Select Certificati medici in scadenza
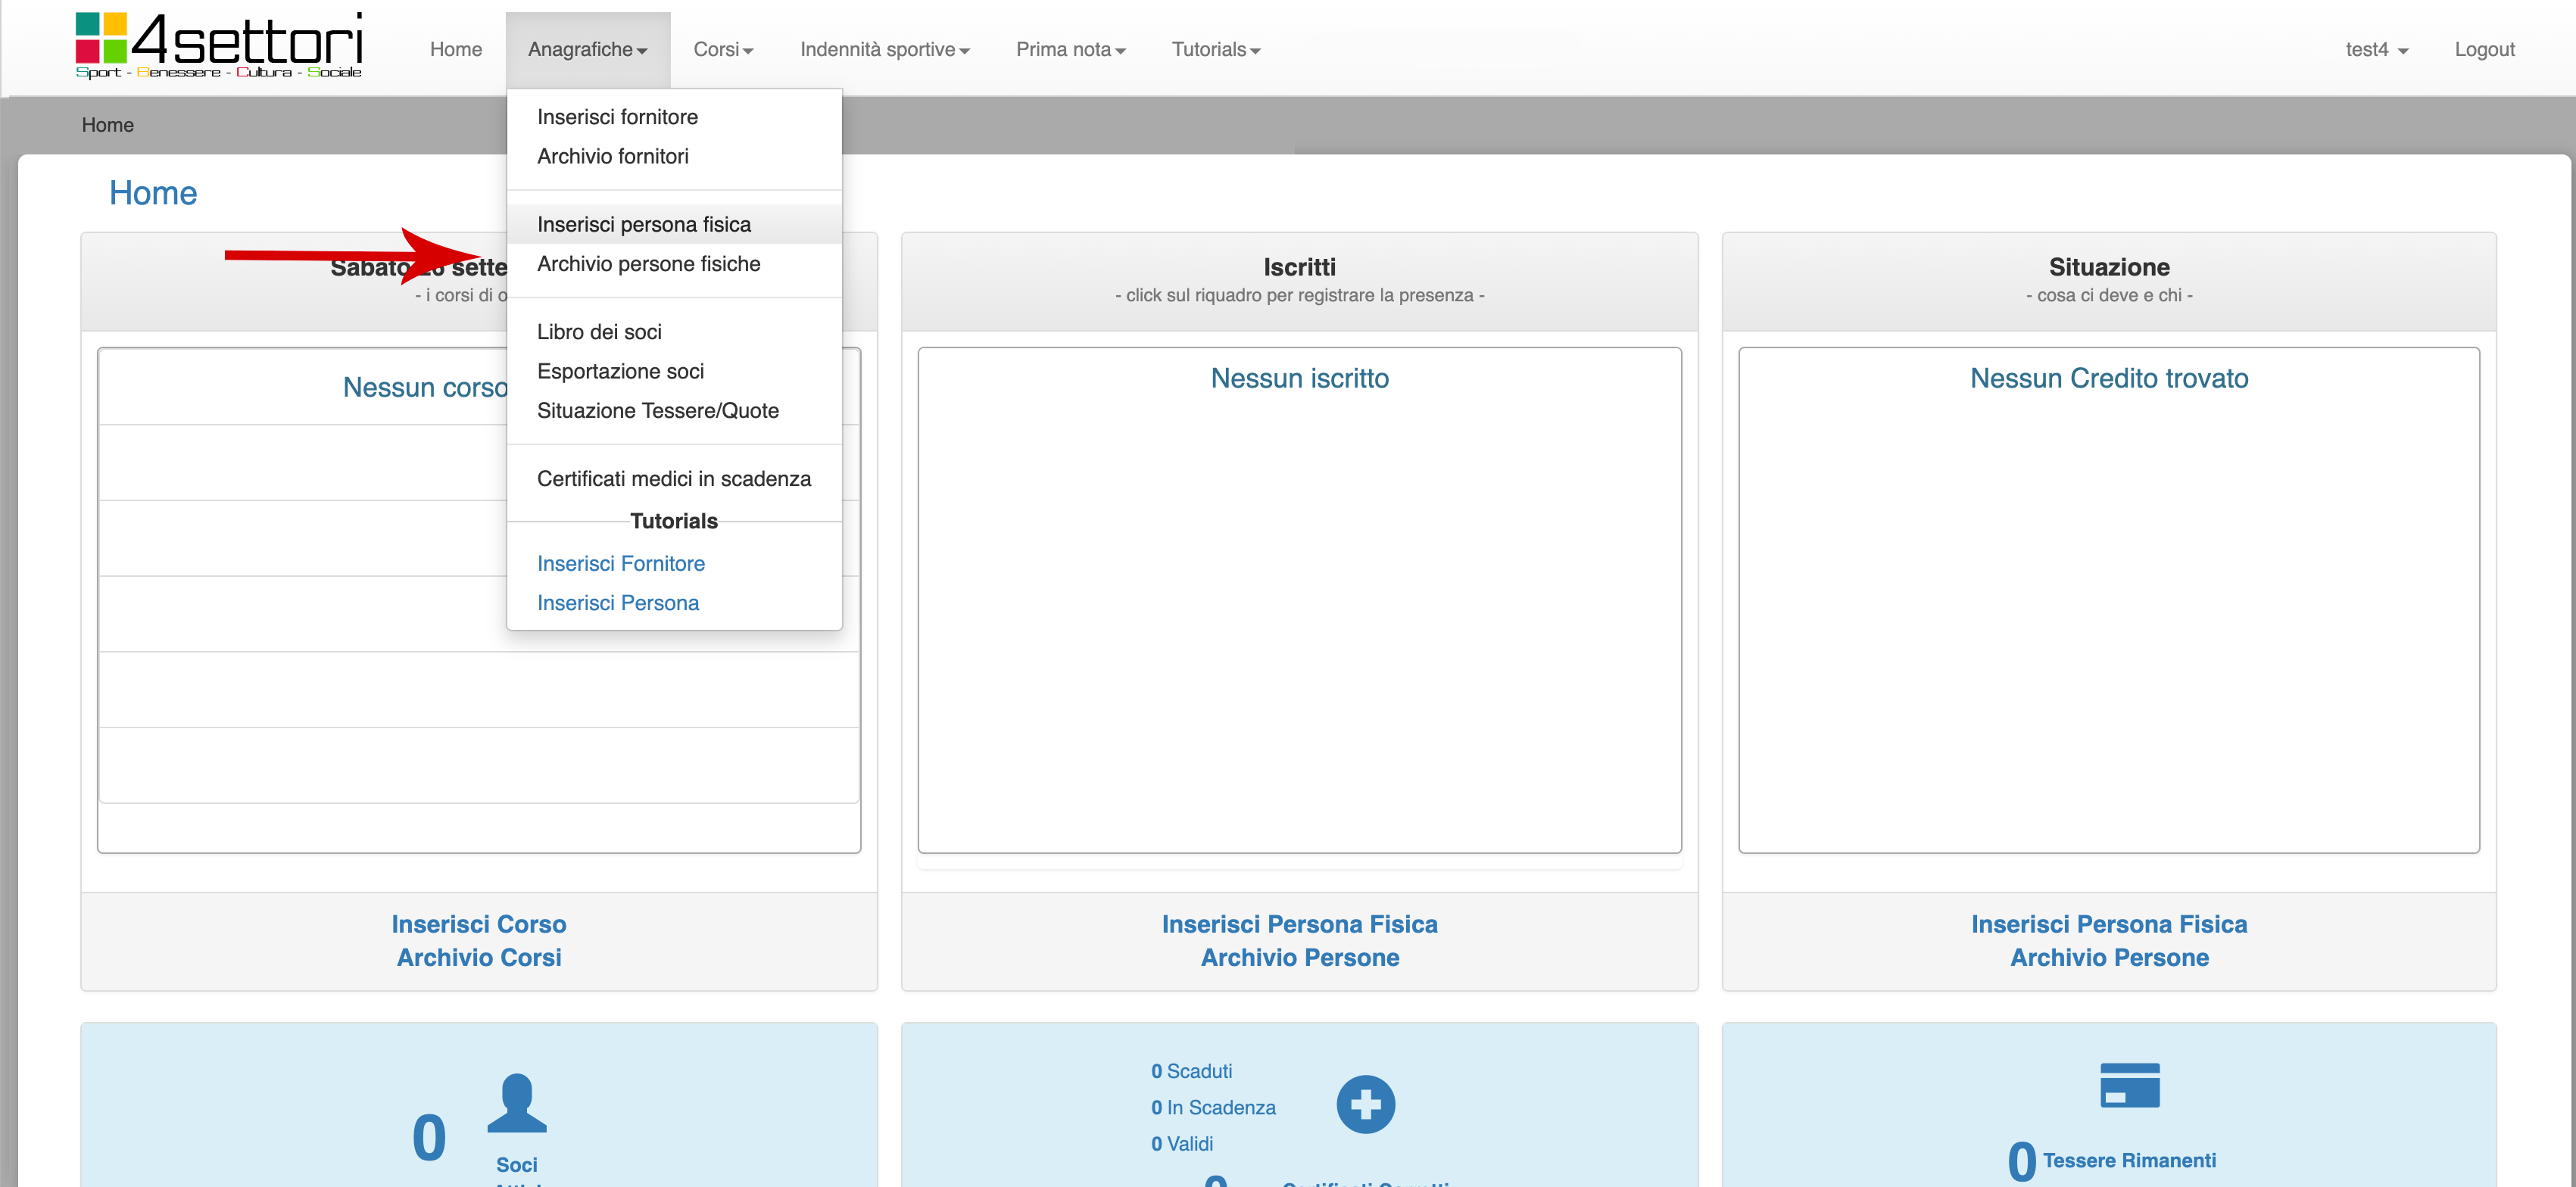This screenshot has height=1187, width=2576. [673, 478]
